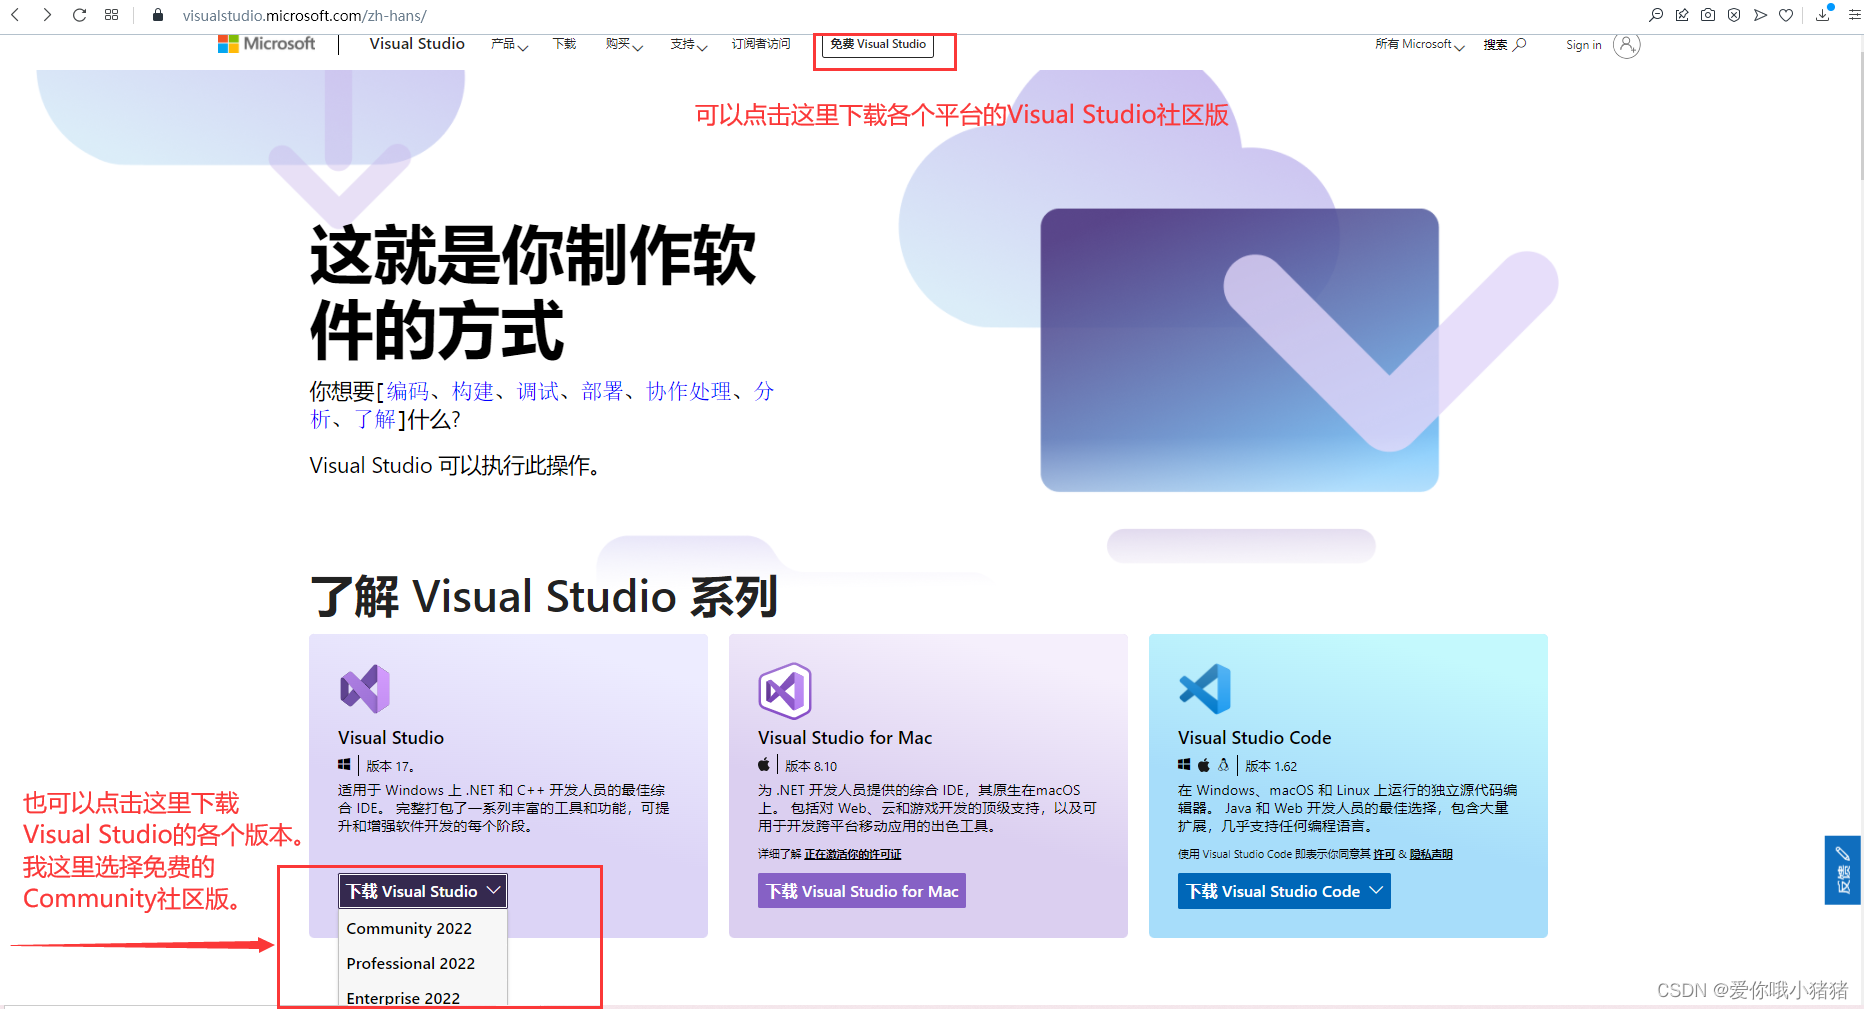Click 下载 Visual Studio for Mac
The image size is (1864, 1009).
861,890
